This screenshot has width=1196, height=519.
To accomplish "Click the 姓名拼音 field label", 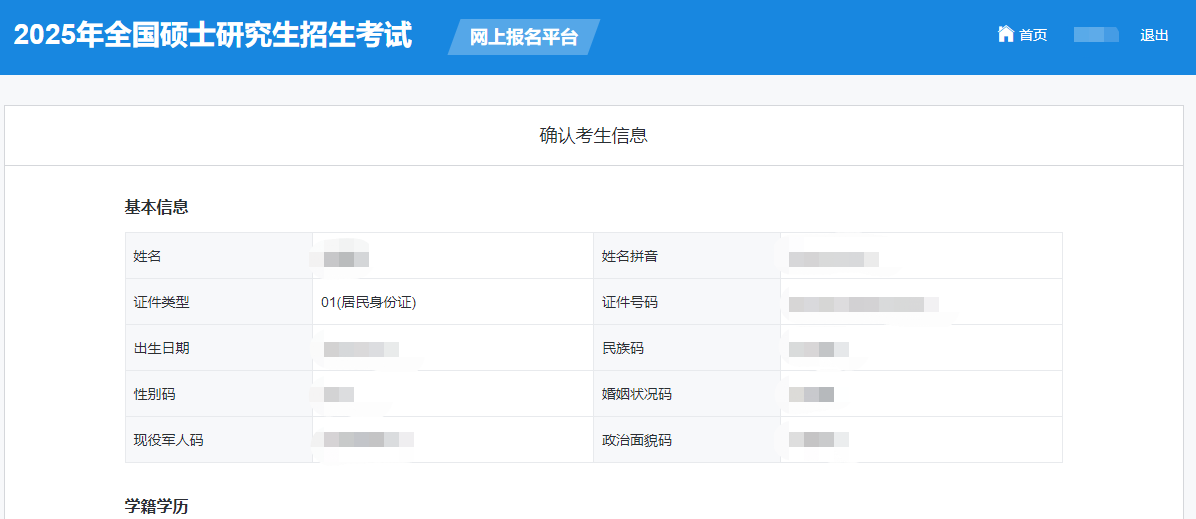I will [629, 256].
